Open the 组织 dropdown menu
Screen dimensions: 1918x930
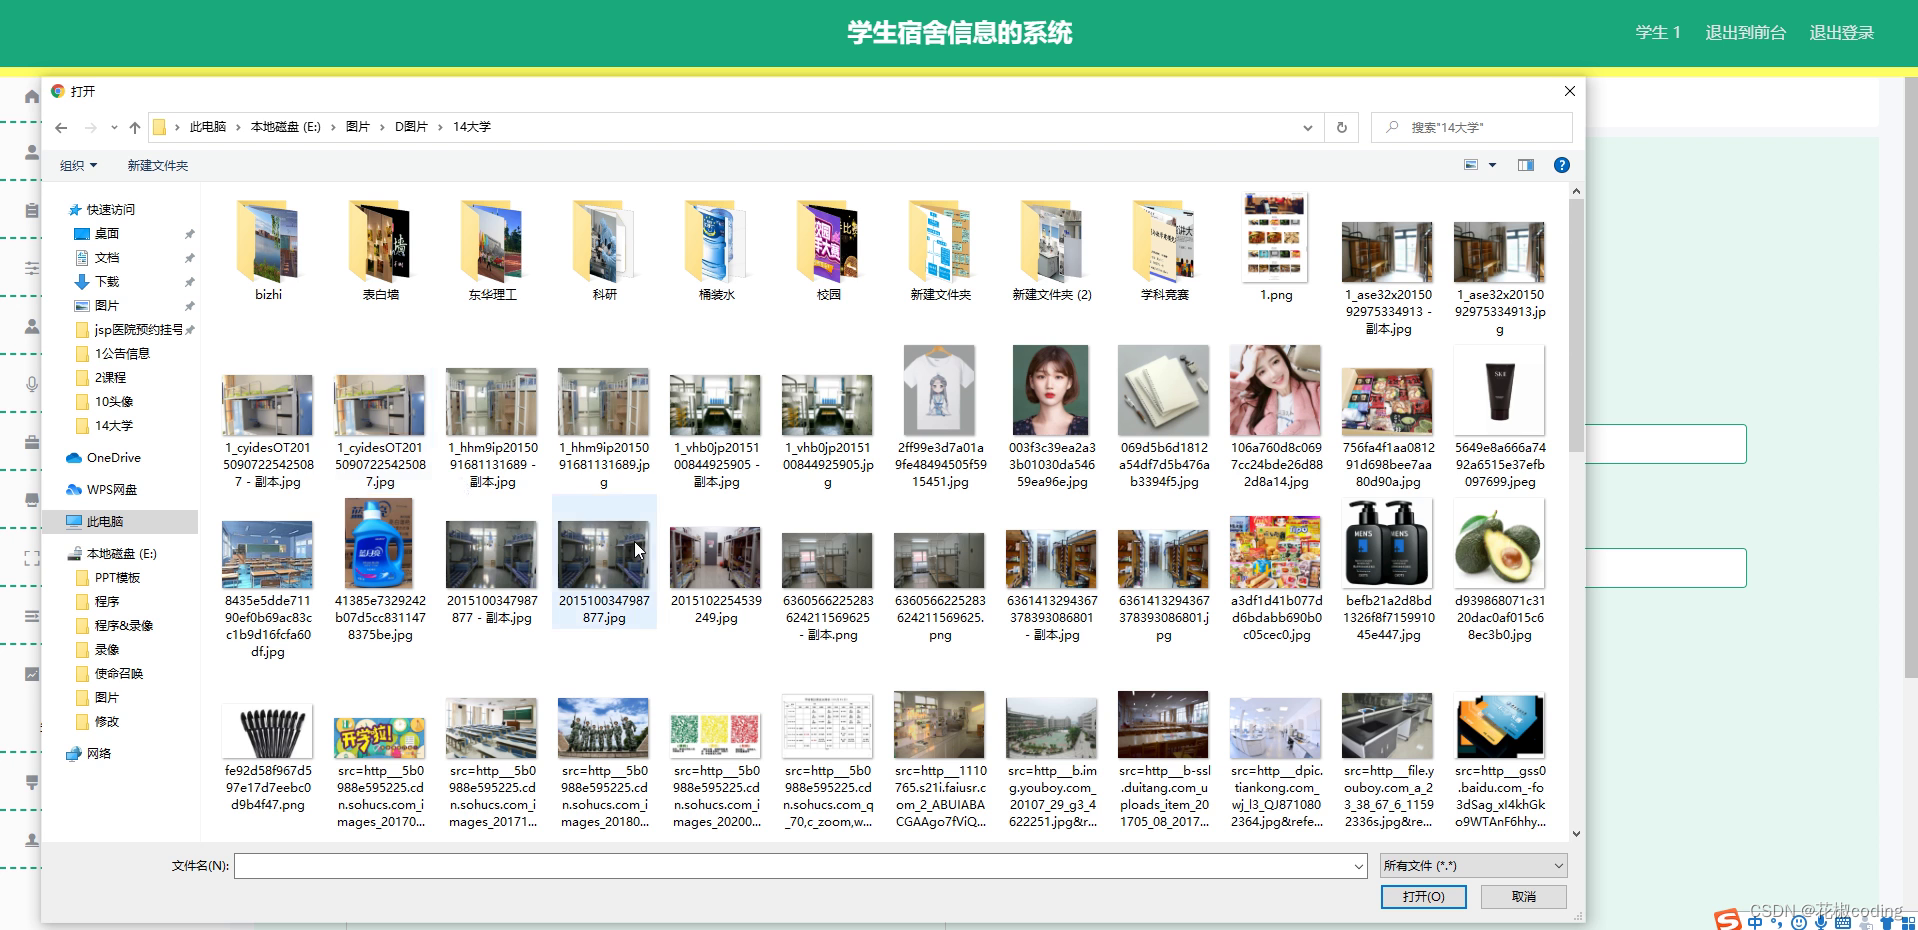click(75, 165)
